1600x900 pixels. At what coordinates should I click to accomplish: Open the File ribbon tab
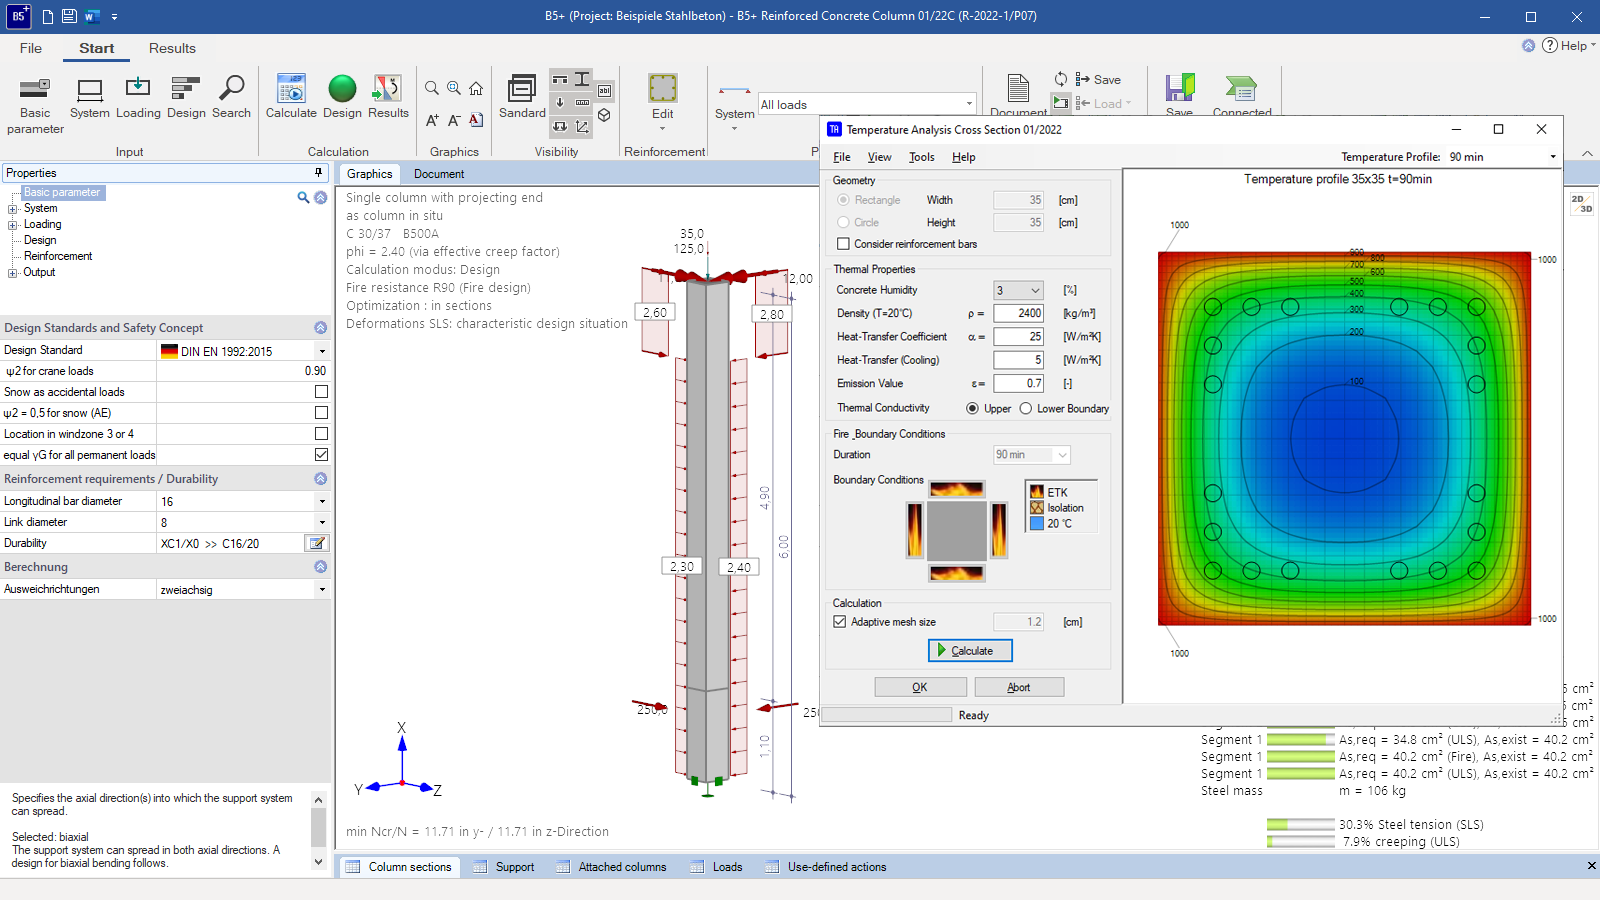point(31,48)
